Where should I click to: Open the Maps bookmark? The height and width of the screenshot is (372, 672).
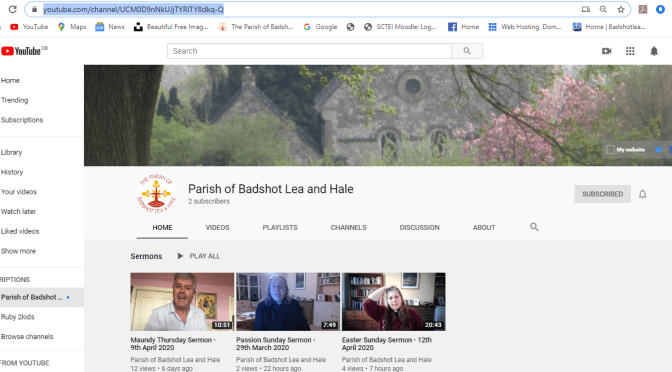(x=72, y=27)
